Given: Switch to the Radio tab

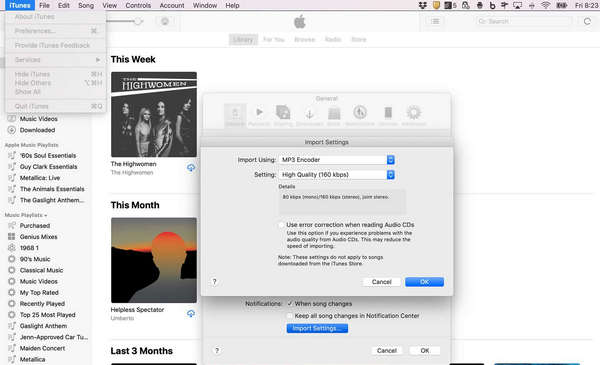Looking at the screenshot, I should (x=333, y=39).
